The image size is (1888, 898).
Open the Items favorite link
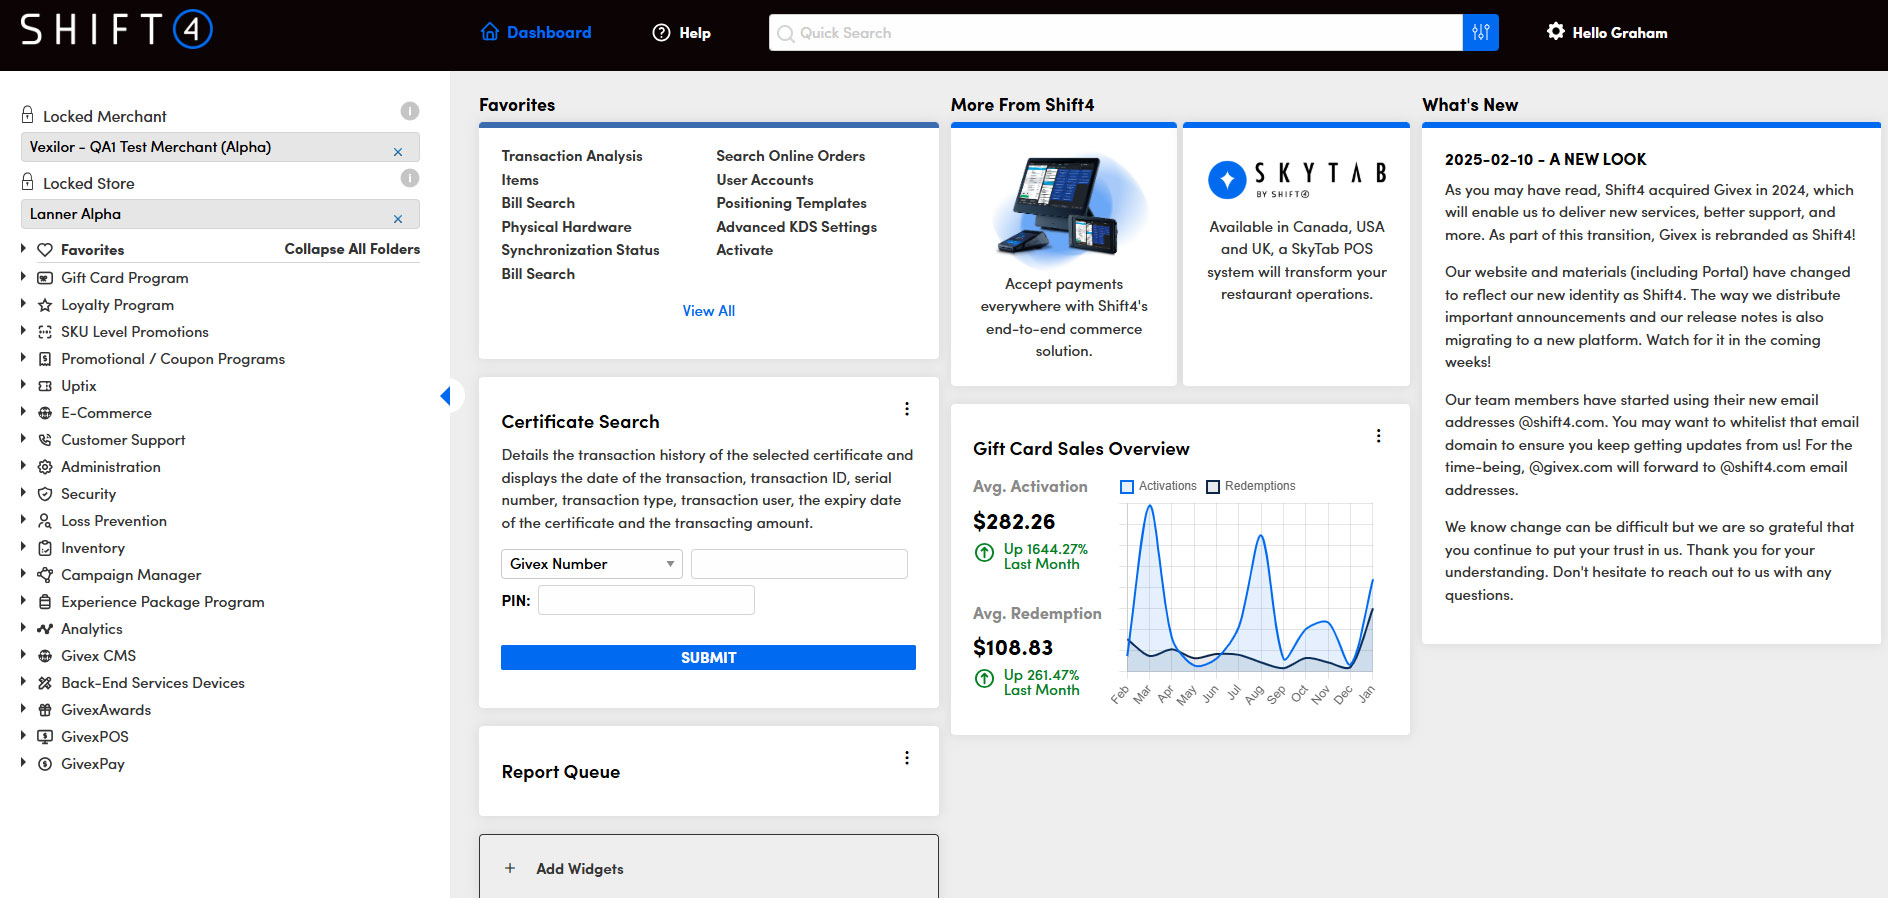coord(520,180)
